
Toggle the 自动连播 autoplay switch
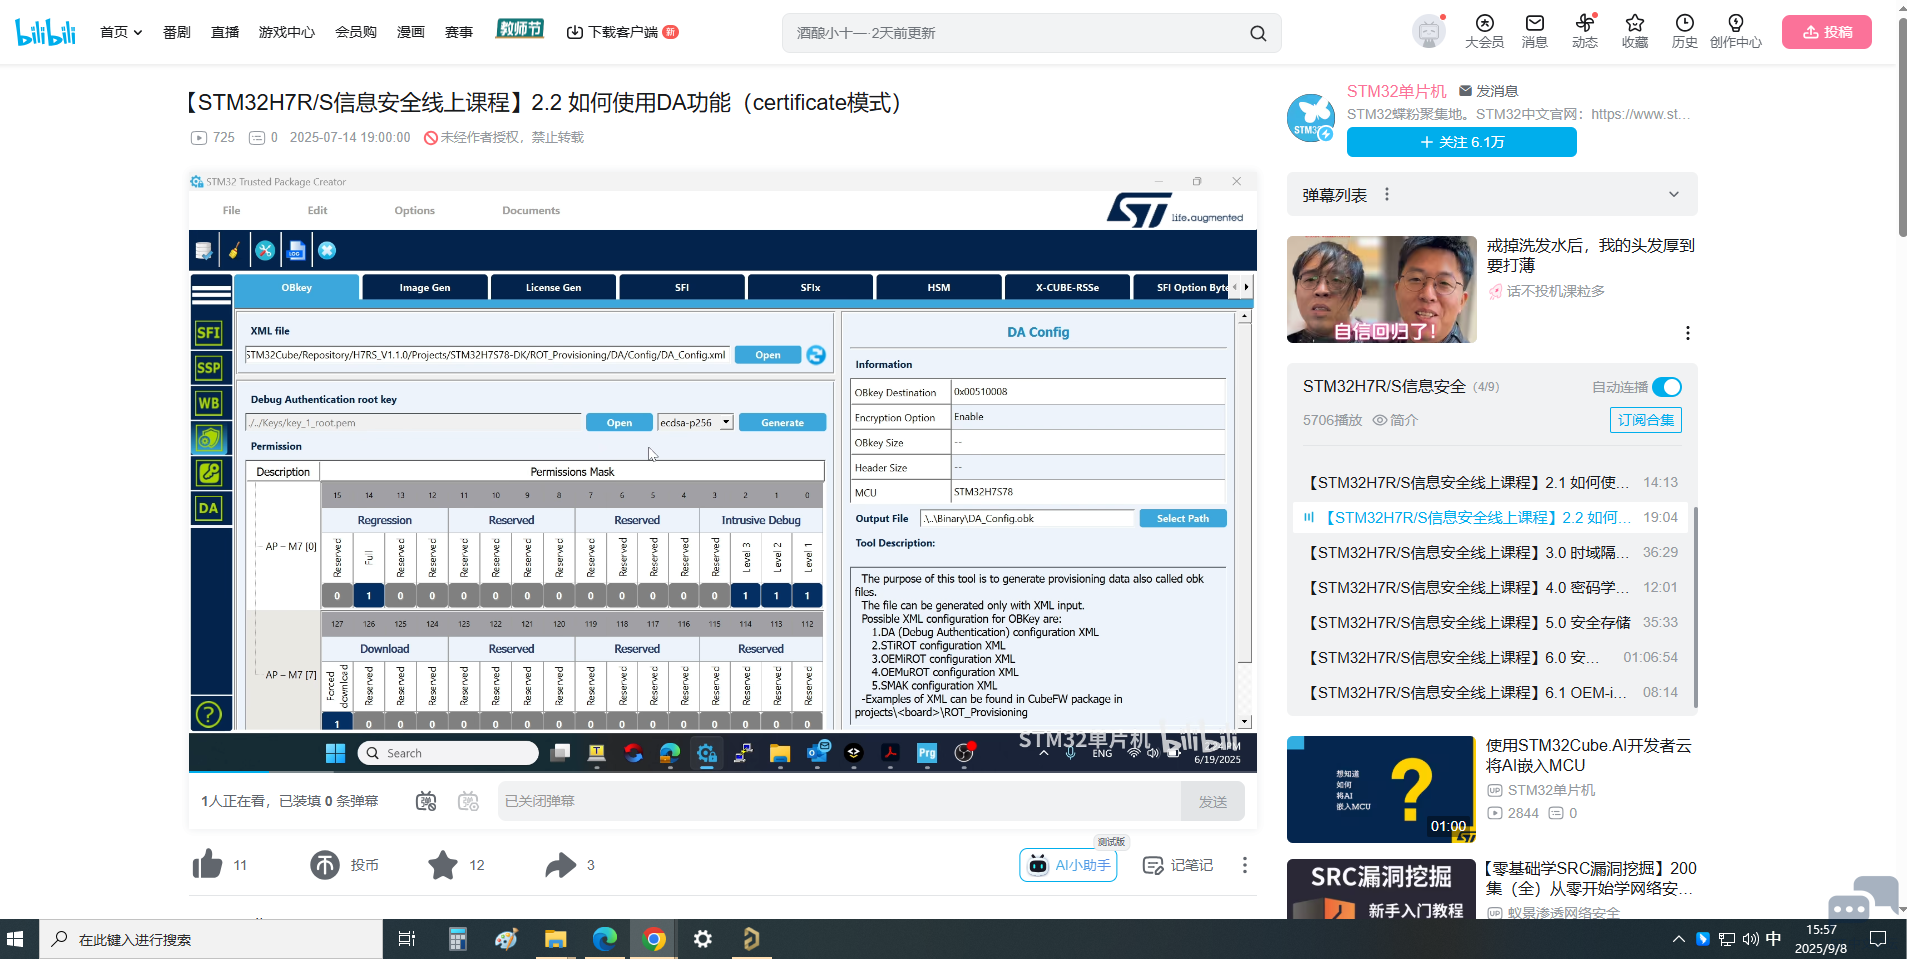[x=1667, y=387]
